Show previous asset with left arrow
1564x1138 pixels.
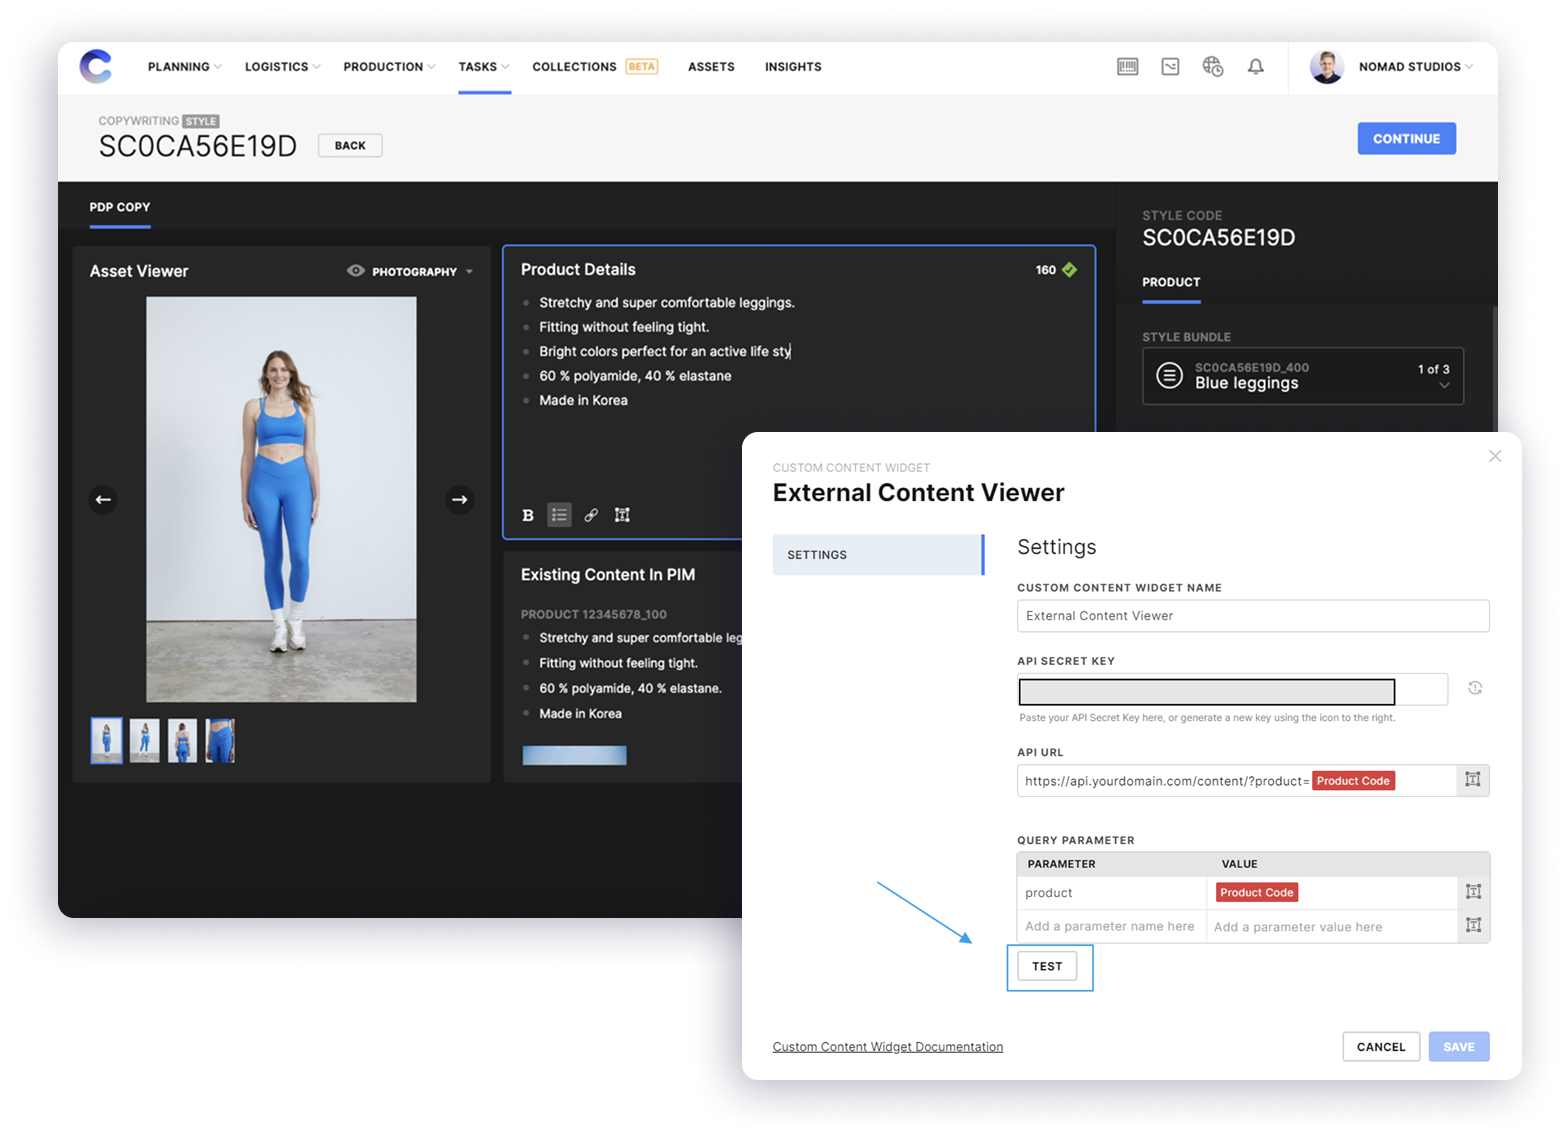tap(103, 499)
